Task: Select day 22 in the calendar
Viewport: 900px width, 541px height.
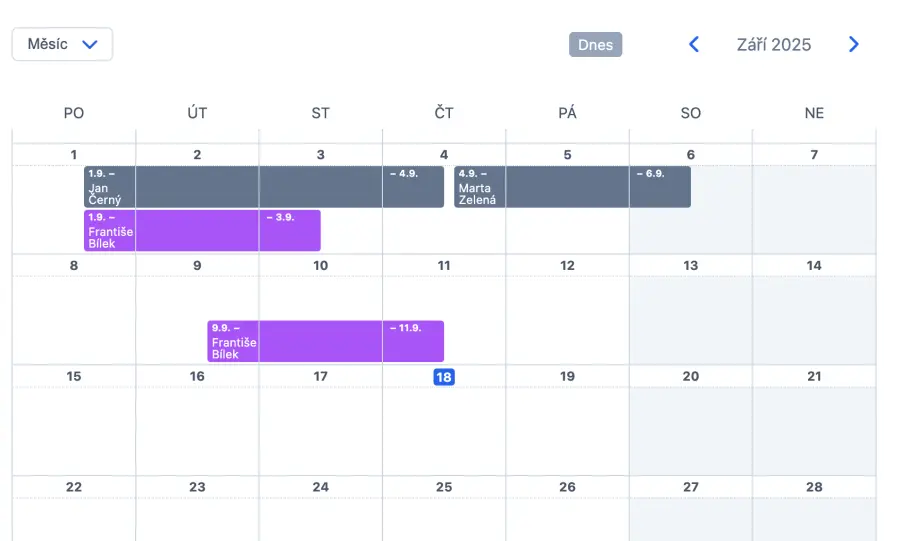Action: pyautogui.click(x=74, y=487)
